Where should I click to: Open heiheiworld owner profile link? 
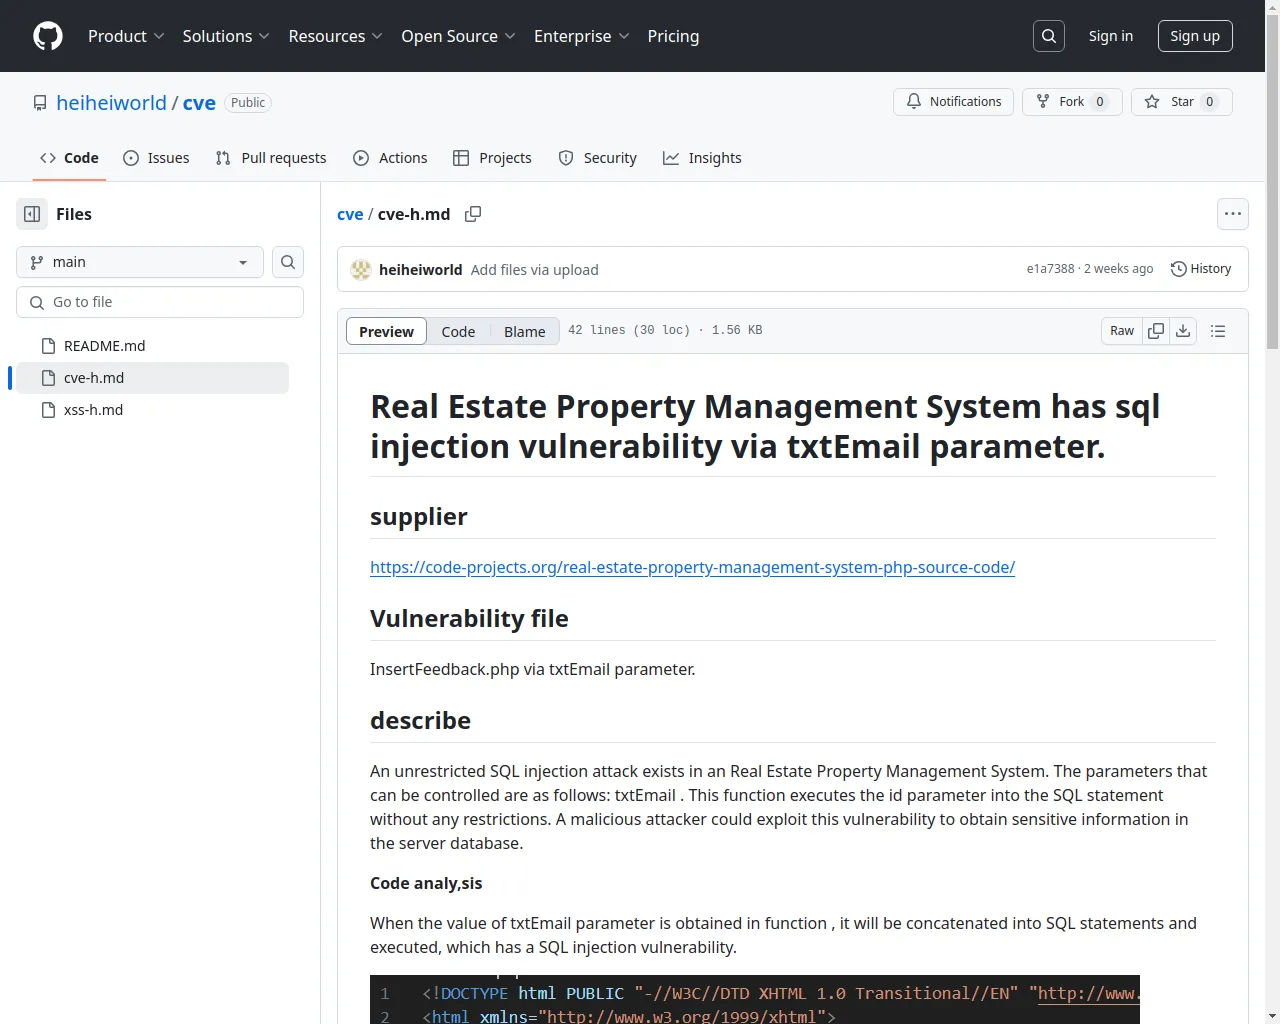(111, 103)
